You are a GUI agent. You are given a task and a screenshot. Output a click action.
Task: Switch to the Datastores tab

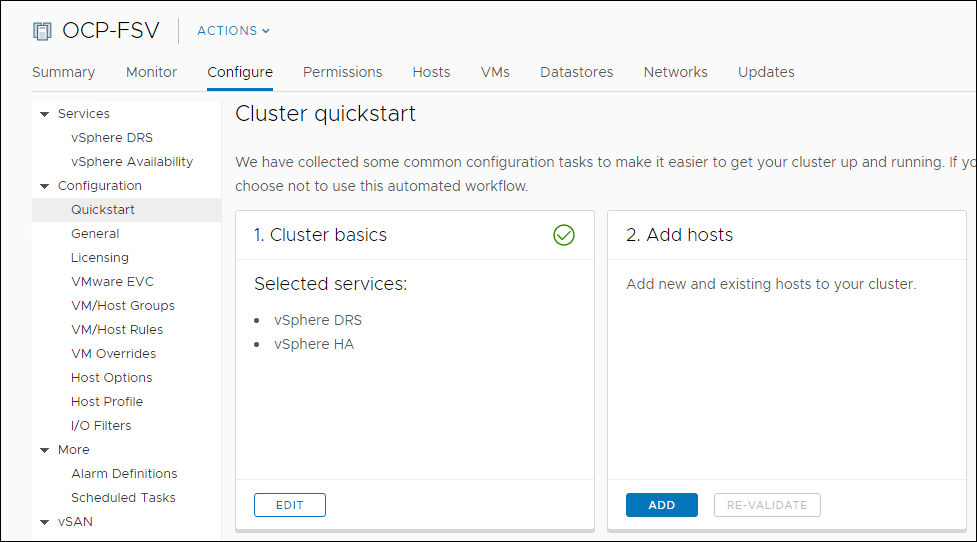tap(576, 72)
